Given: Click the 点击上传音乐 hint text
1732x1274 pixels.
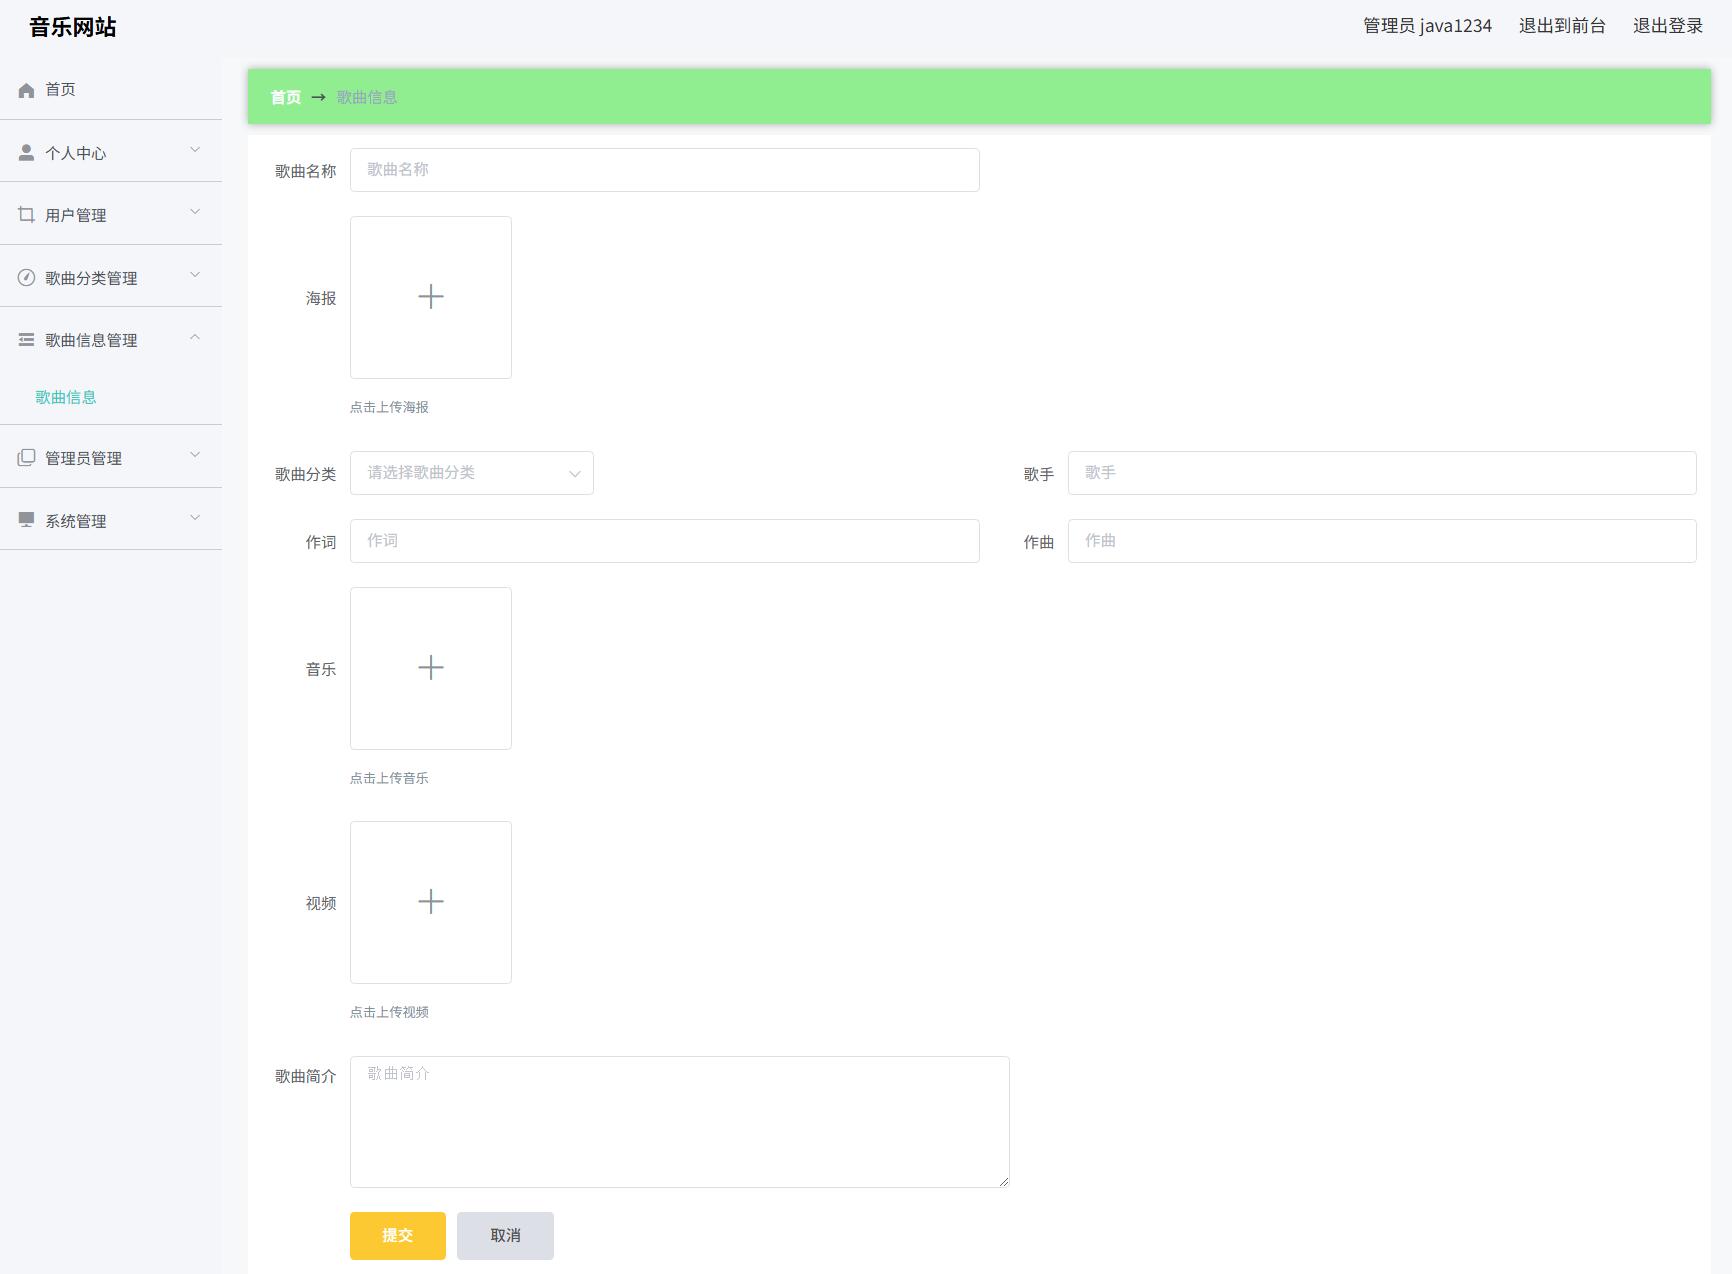Looking at the screenshot, I should tap(389, 778).
